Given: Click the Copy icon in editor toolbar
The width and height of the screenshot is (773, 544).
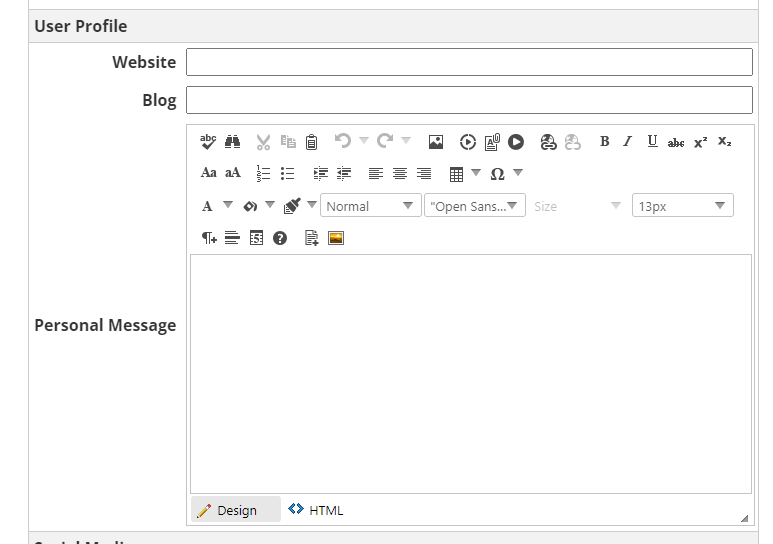Looking at the screenshot, I should pyautogui.click(x=288, y=142).
